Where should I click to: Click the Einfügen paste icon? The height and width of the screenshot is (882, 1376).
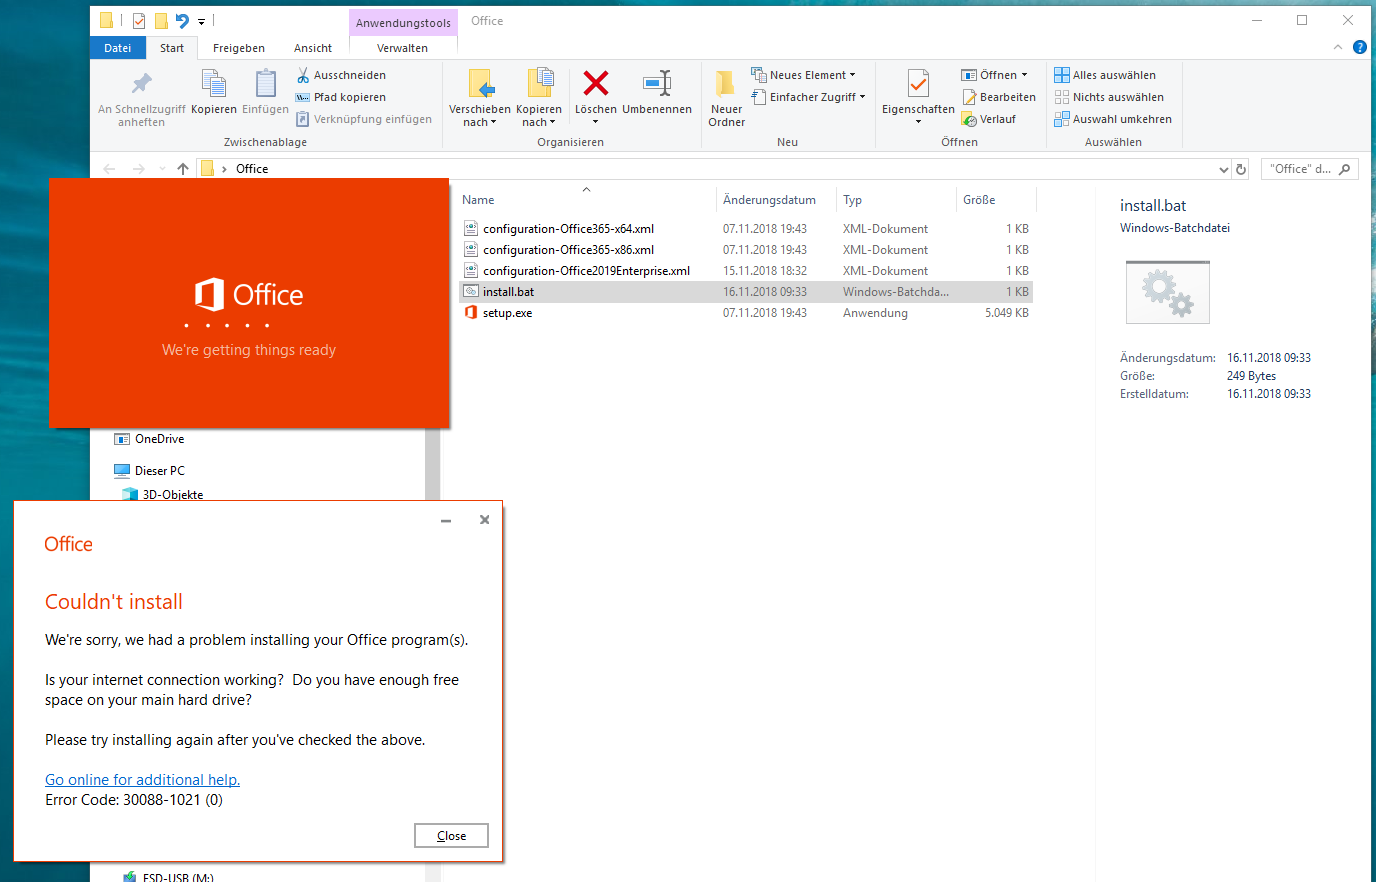pos(265,83)
